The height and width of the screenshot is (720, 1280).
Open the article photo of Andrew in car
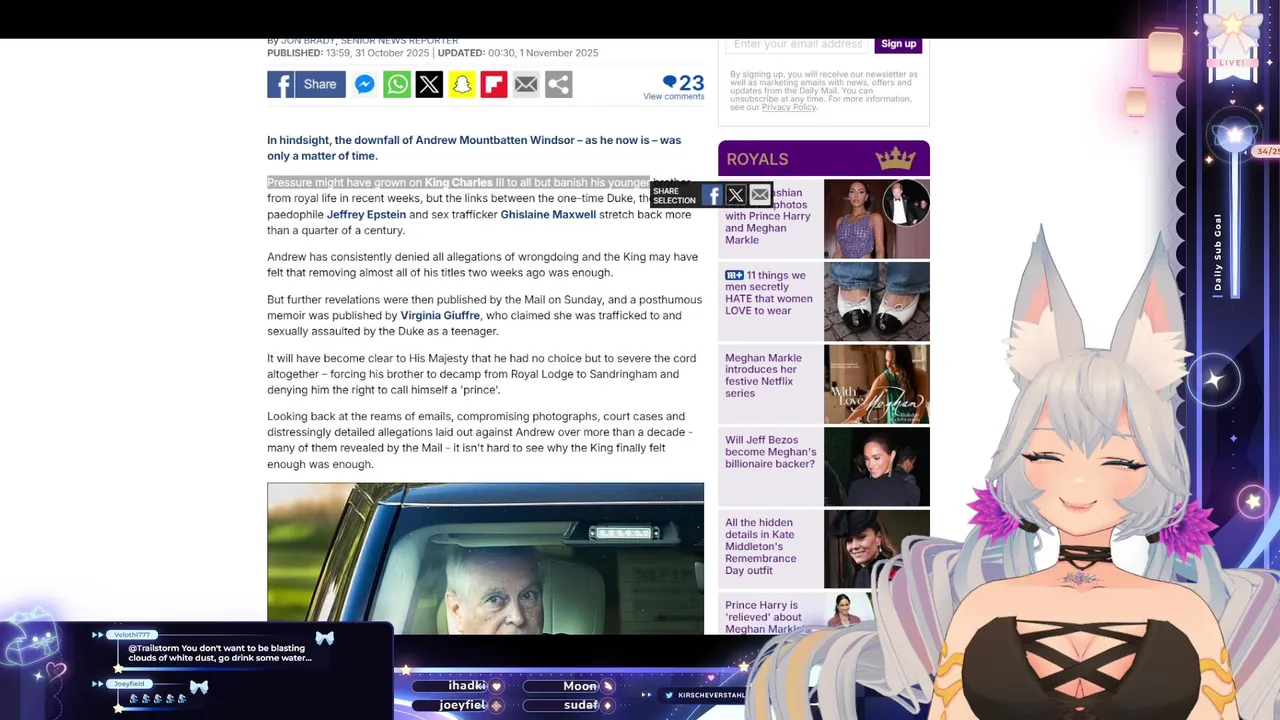click(485, 558)
